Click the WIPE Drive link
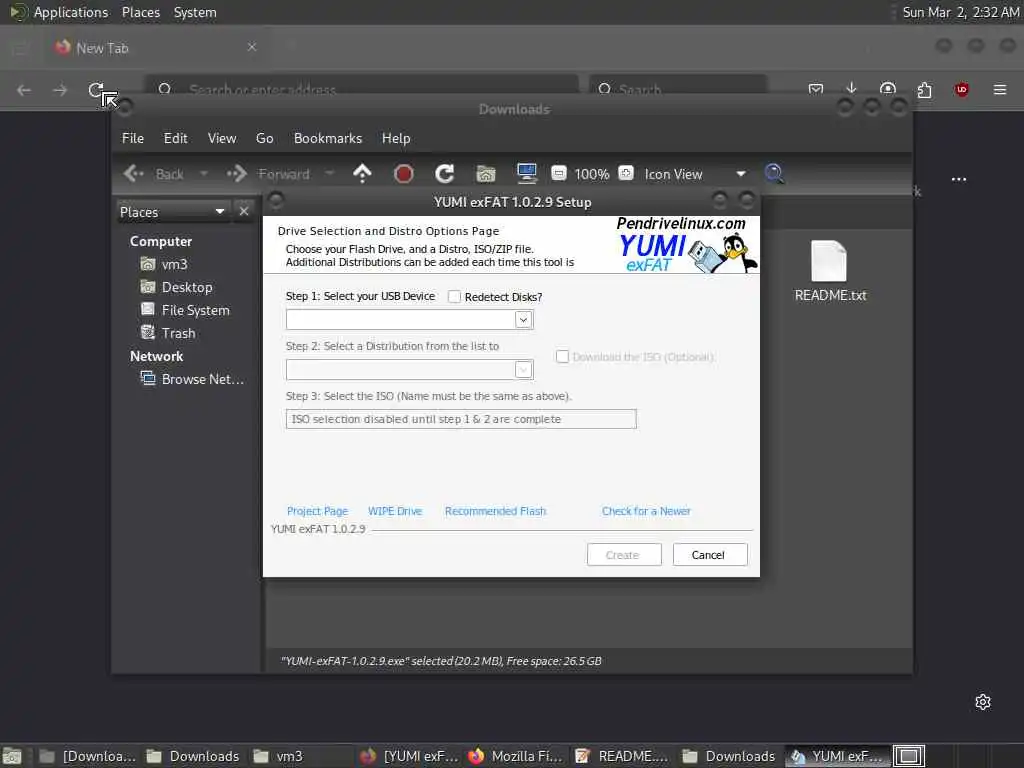Viewport: 1024px width, 768px height. [x=395, y=511]
